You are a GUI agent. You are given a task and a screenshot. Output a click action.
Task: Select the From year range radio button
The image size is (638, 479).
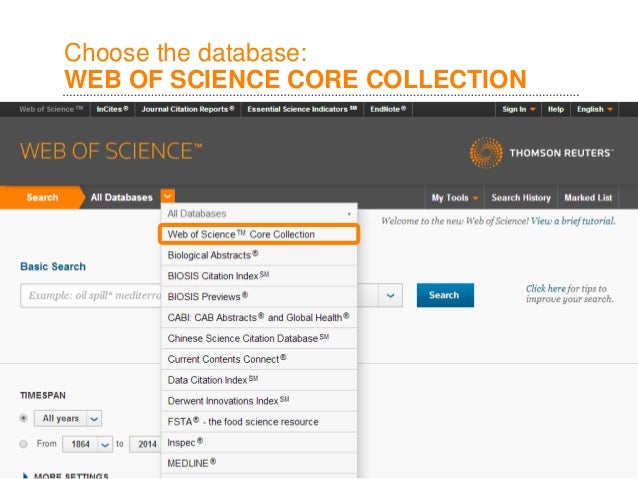[23, 443]
